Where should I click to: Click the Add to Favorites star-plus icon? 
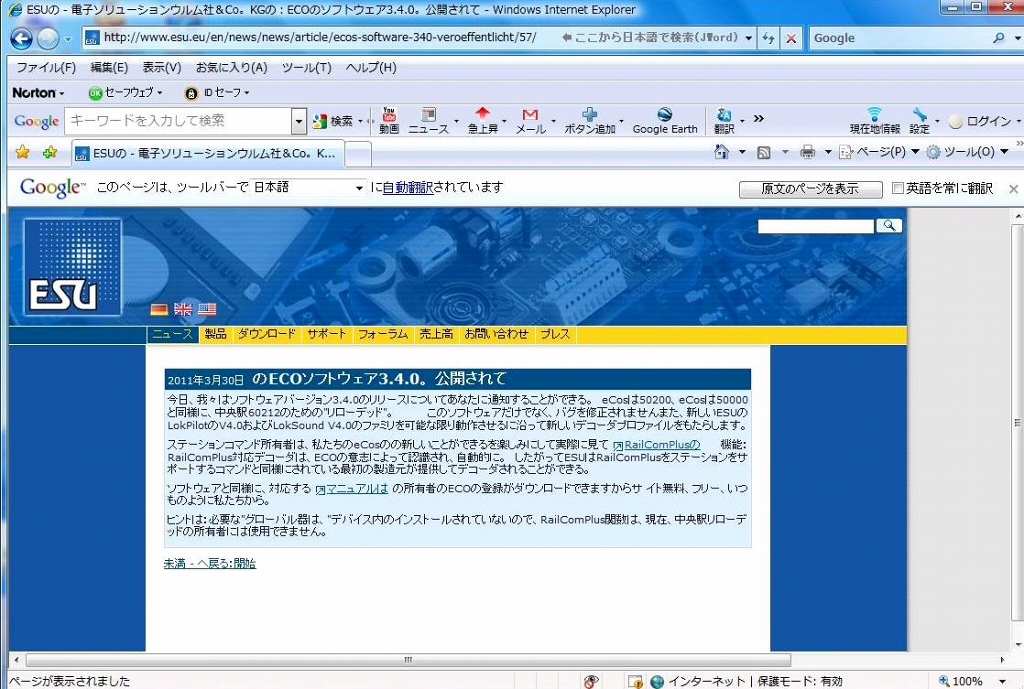pyautogui.click(x=50, y=152)
